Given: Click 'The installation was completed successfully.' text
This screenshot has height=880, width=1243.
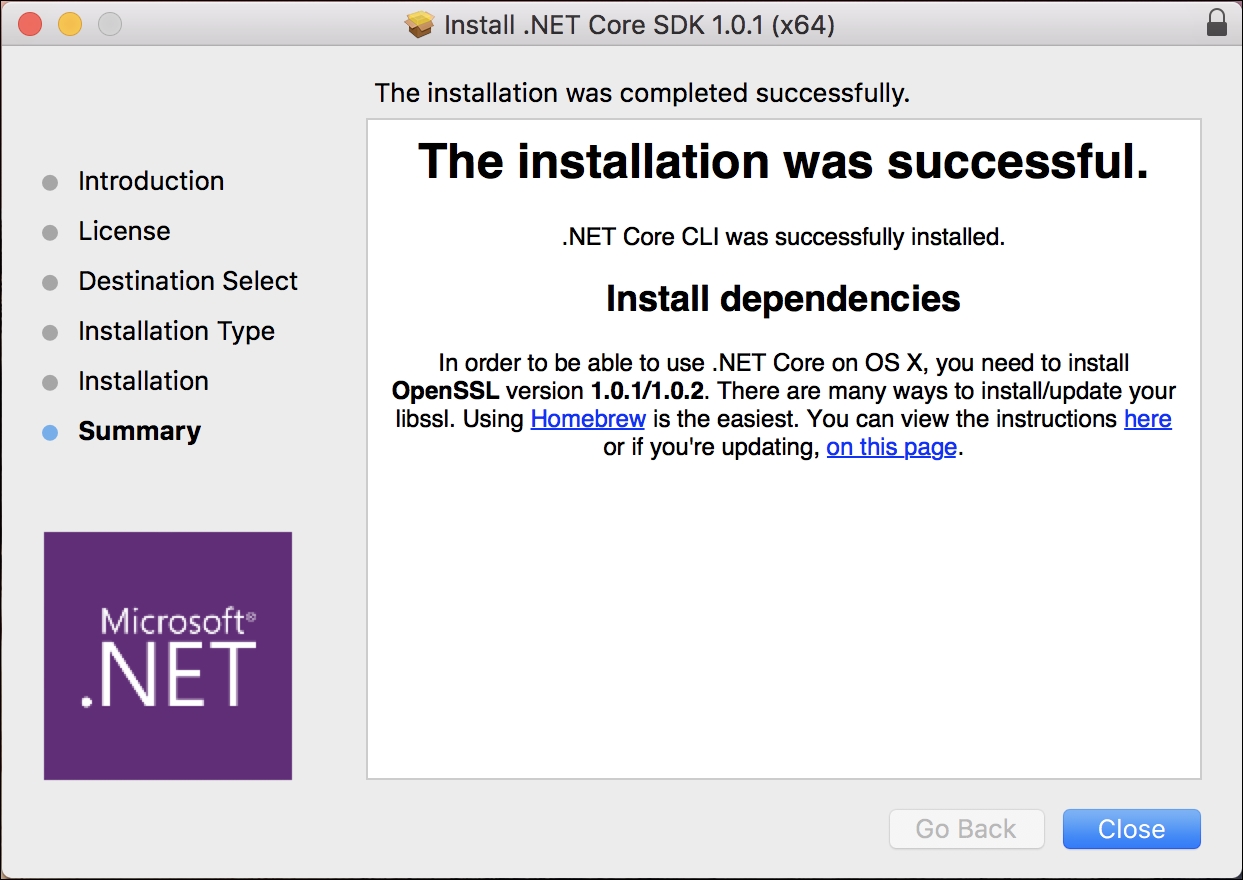Looking at the screenshot, I should (x=642, y=94).
